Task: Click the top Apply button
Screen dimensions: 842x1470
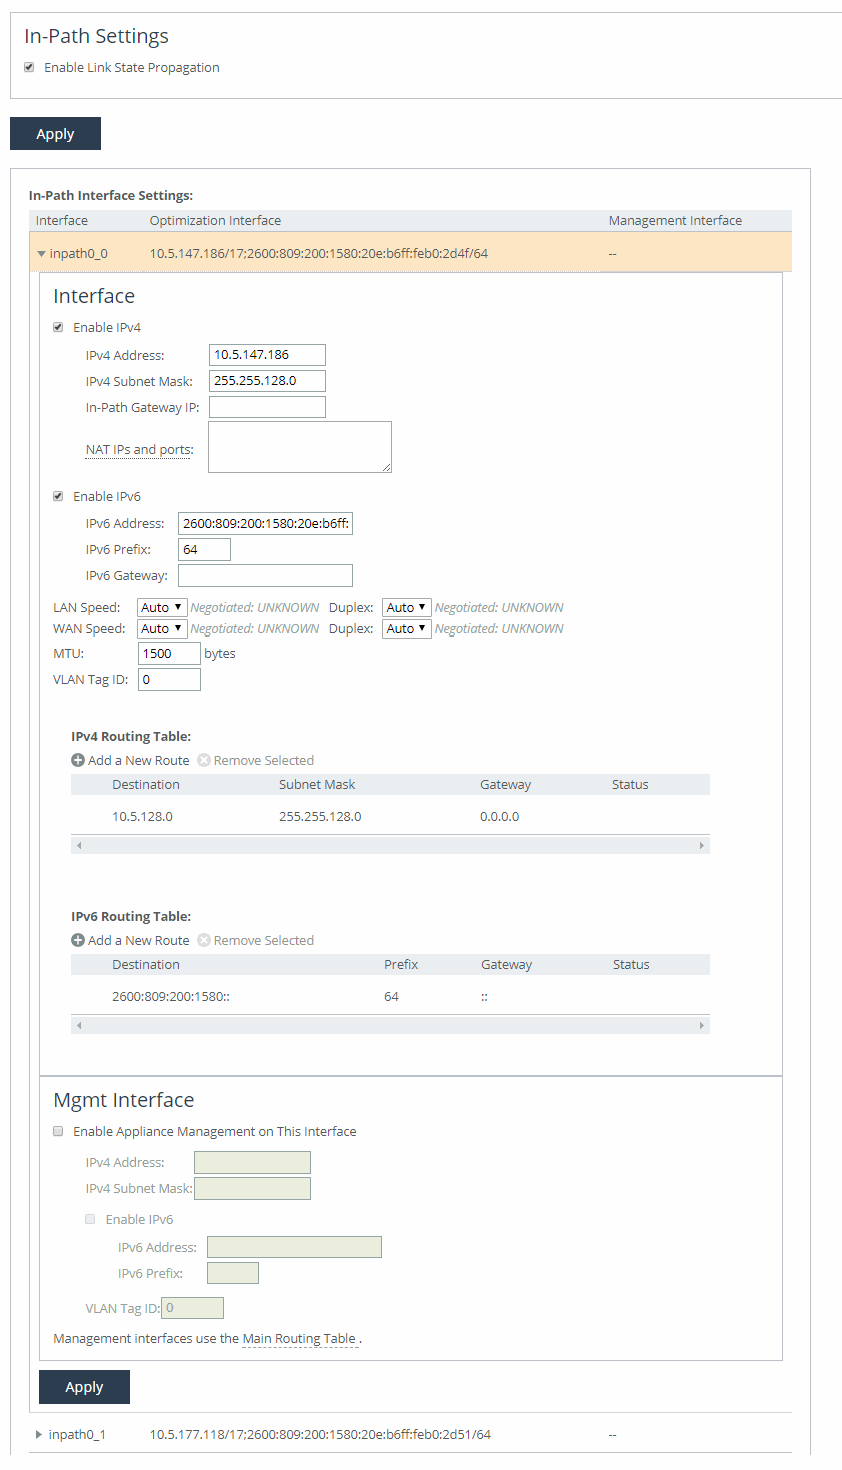Action: click(55, 134)
